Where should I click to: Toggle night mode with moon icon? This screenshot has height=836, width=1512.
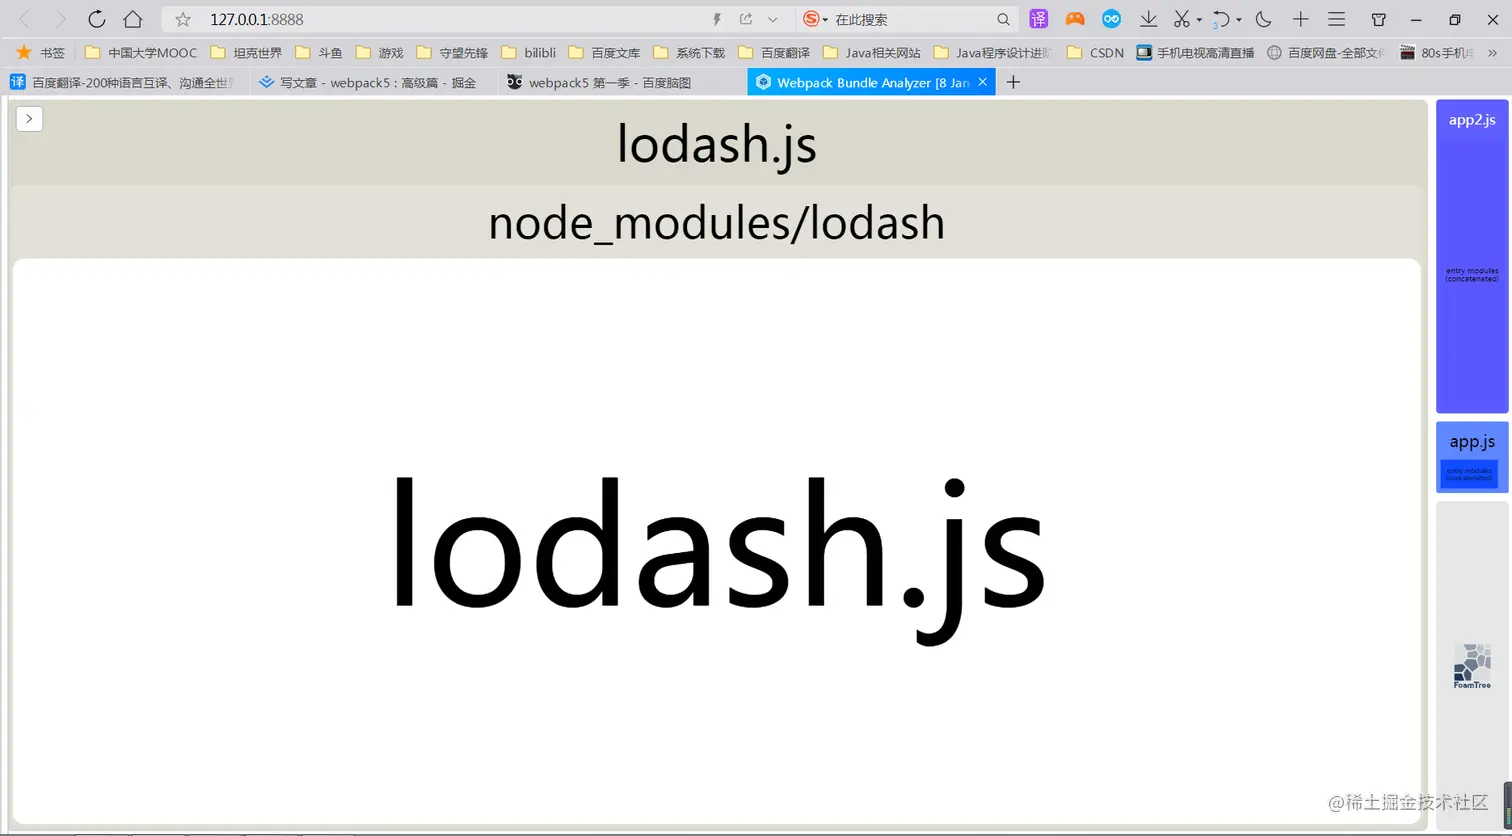pyautogui.click(x=1263, y=19)
